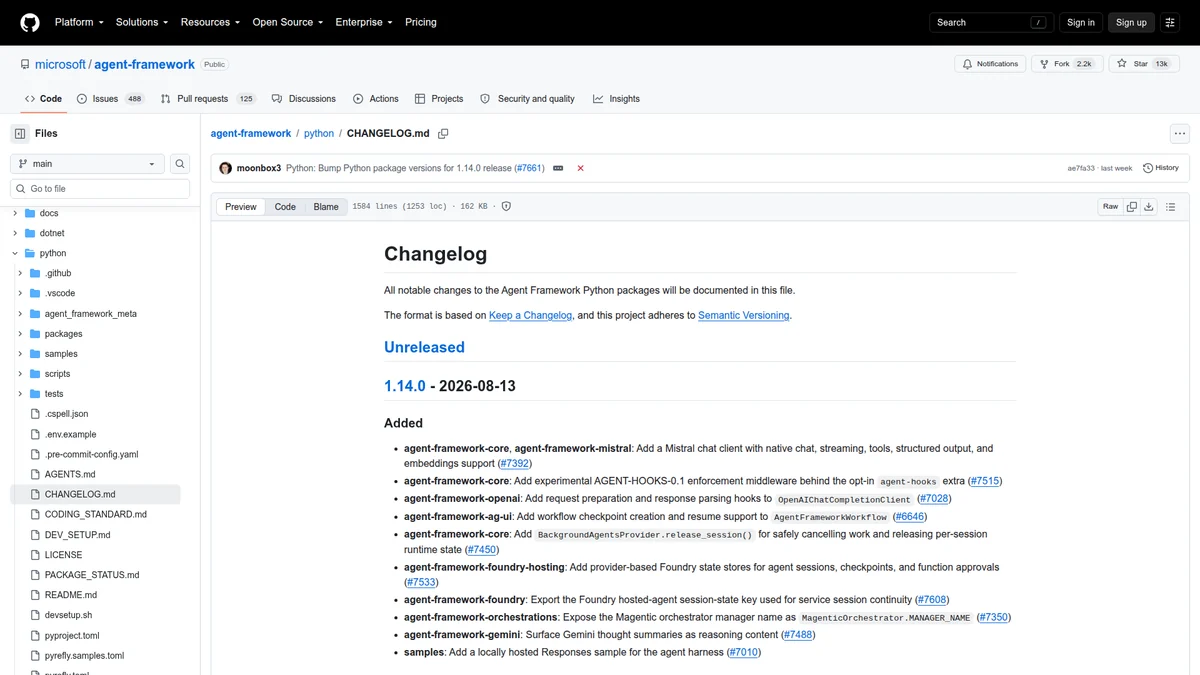Viewport: 1200px width, 675px height.
Task: Open the Open Source dropdown menu
Action: coord(287,22)
